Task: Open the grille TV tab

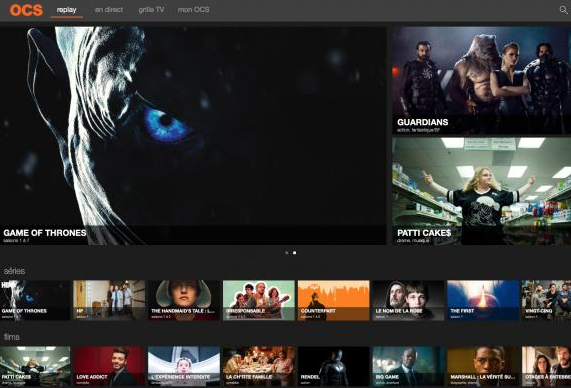Action: click(151, 10)
